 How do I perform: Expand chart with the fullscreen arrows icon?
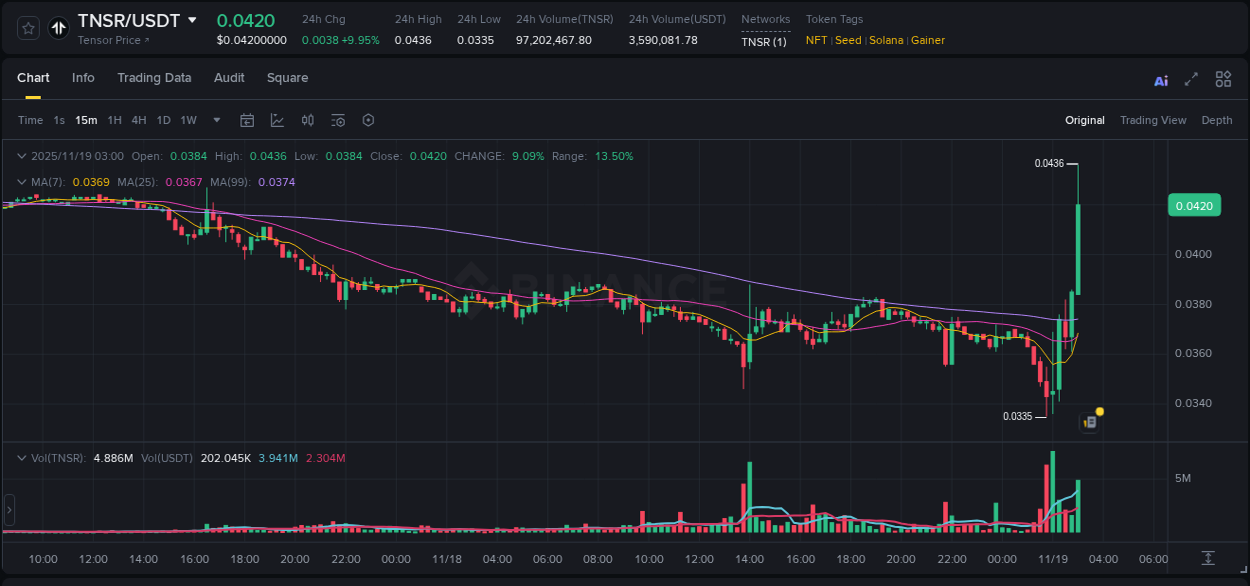1191,78
